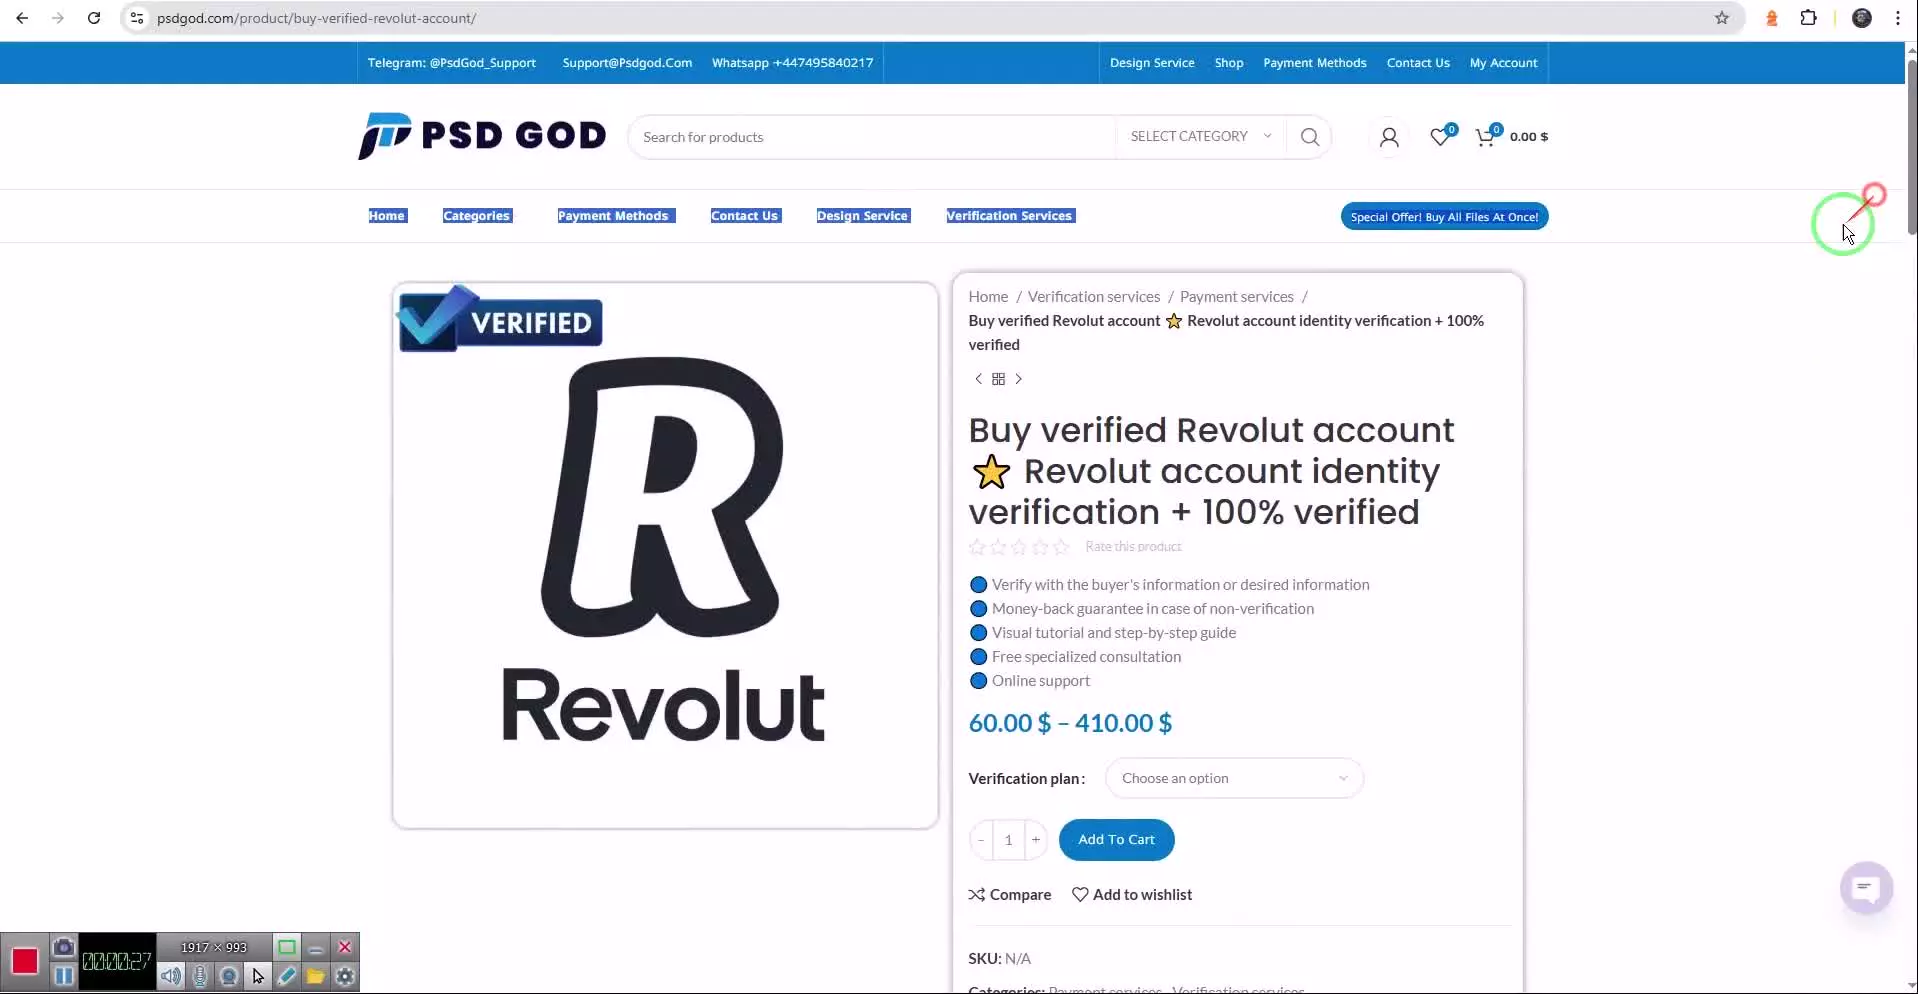
Task: Open the wishlist heart icon in the header
Action: click(1441, 136)
